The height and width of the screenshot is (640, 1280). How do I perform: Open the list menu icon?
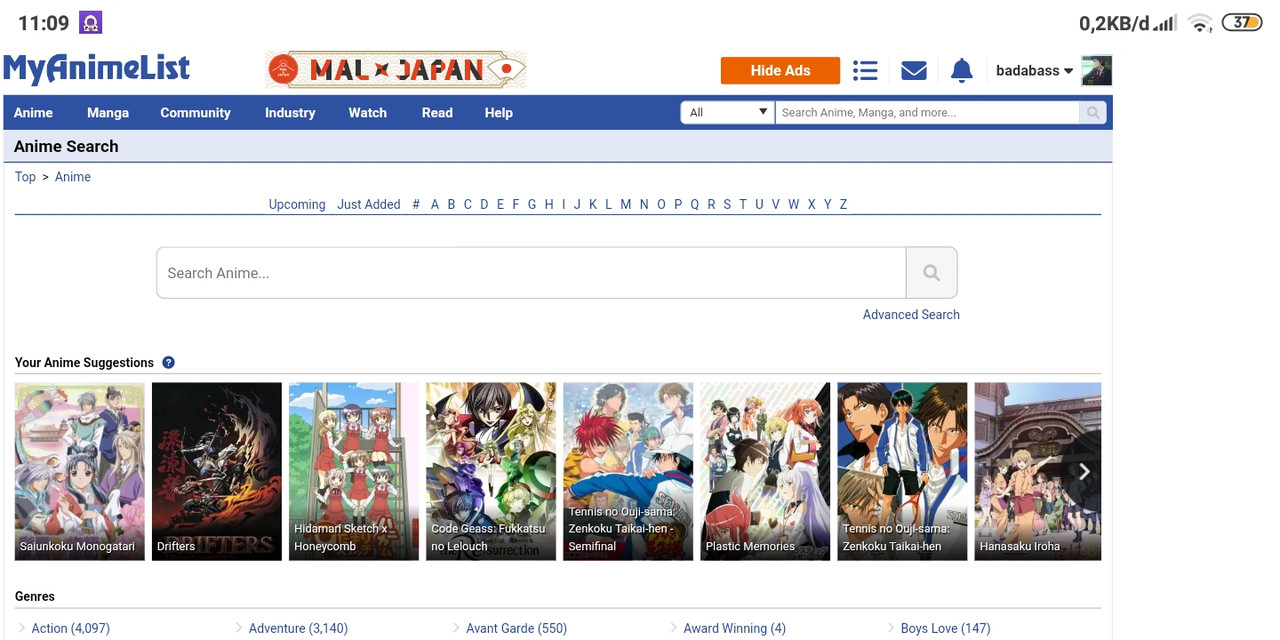865,70
